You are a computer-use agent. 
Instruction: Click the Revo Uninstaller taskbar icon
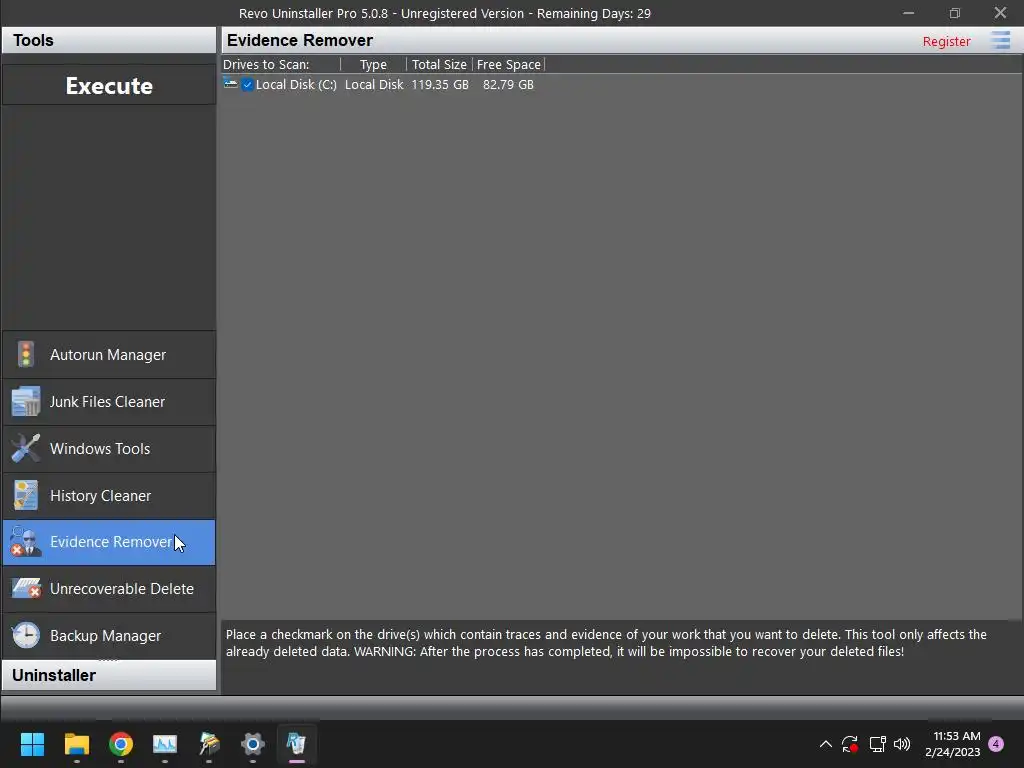point(296,744)
